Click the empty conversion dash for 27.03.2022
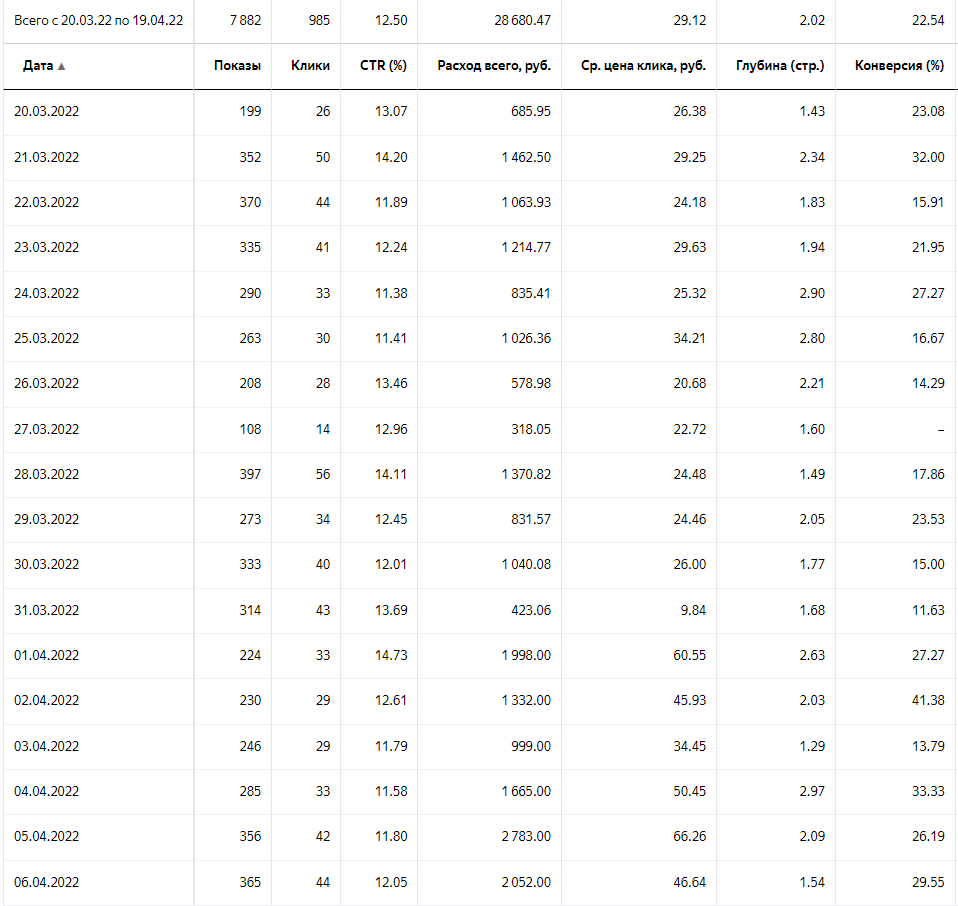Screen dimensions: 958x906 [x=940, y=429]
